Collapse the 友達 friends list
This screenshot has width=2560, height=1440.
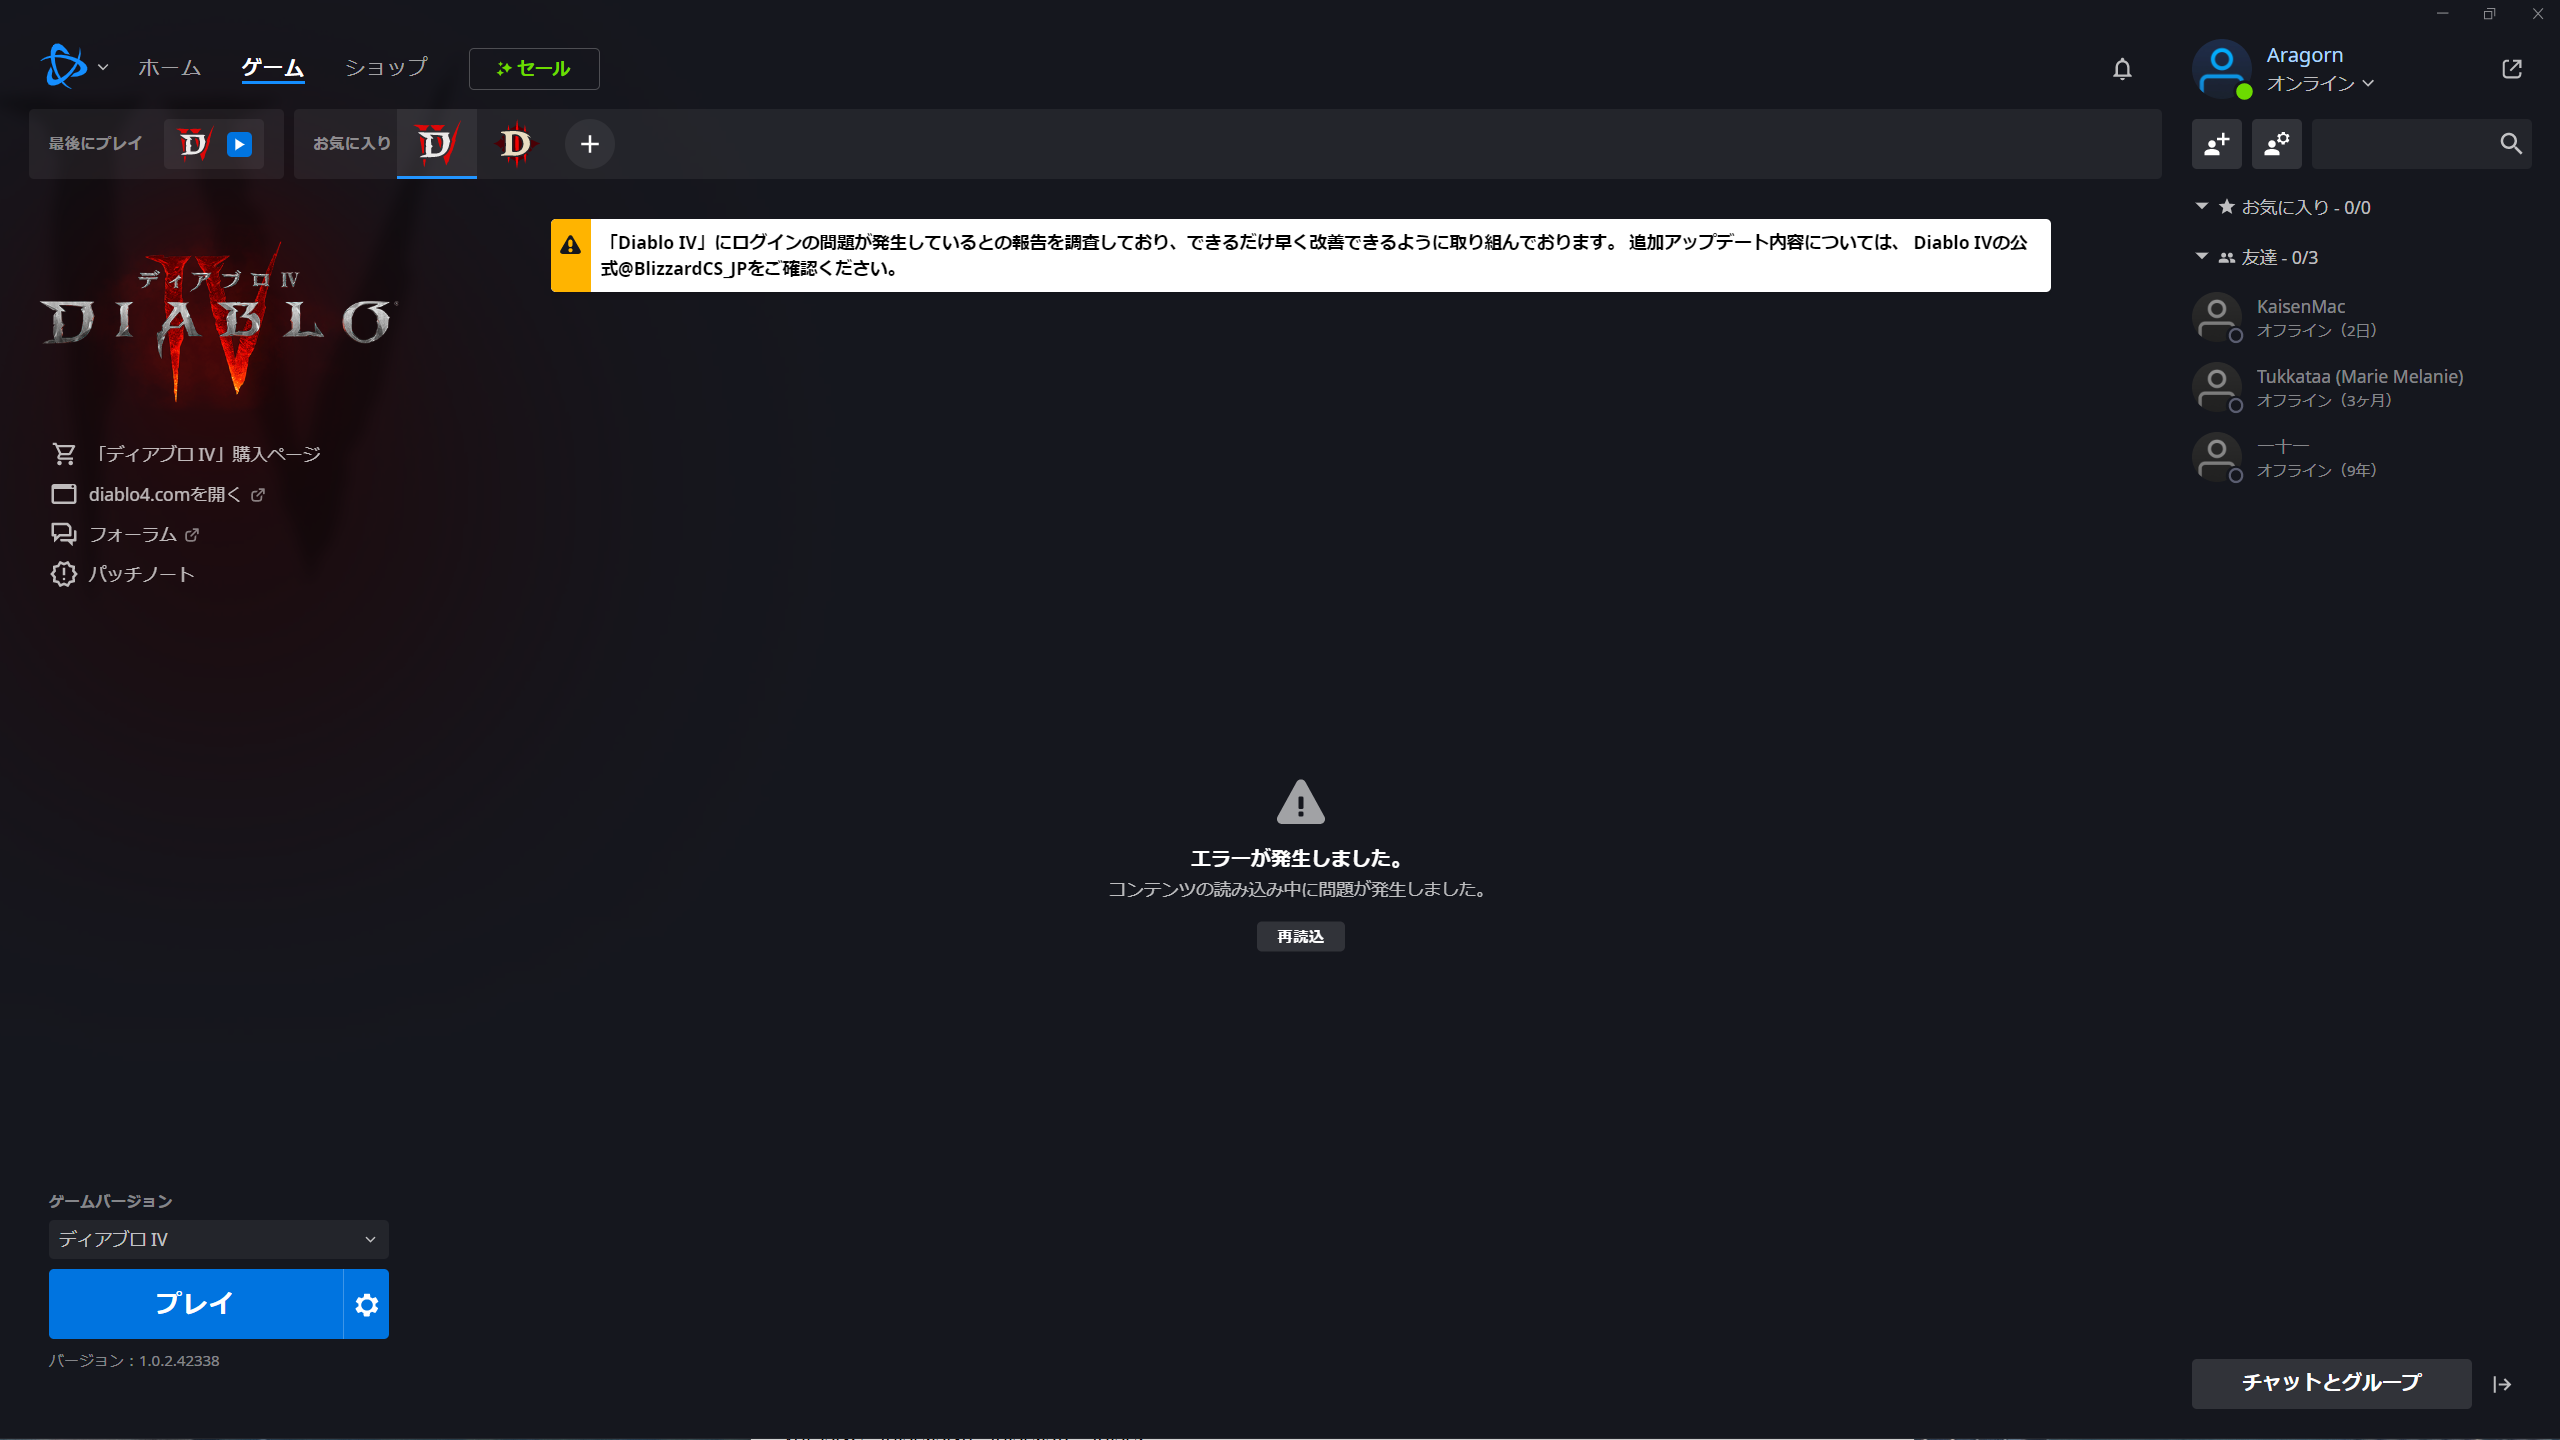point(2202,256)
